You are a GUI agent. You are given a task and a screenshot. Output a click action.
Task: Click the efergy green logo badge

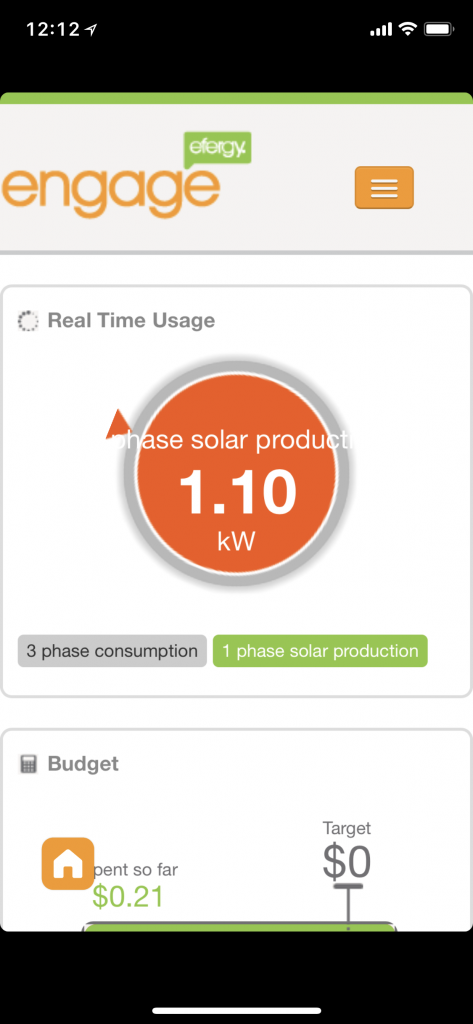pos(218,148)
